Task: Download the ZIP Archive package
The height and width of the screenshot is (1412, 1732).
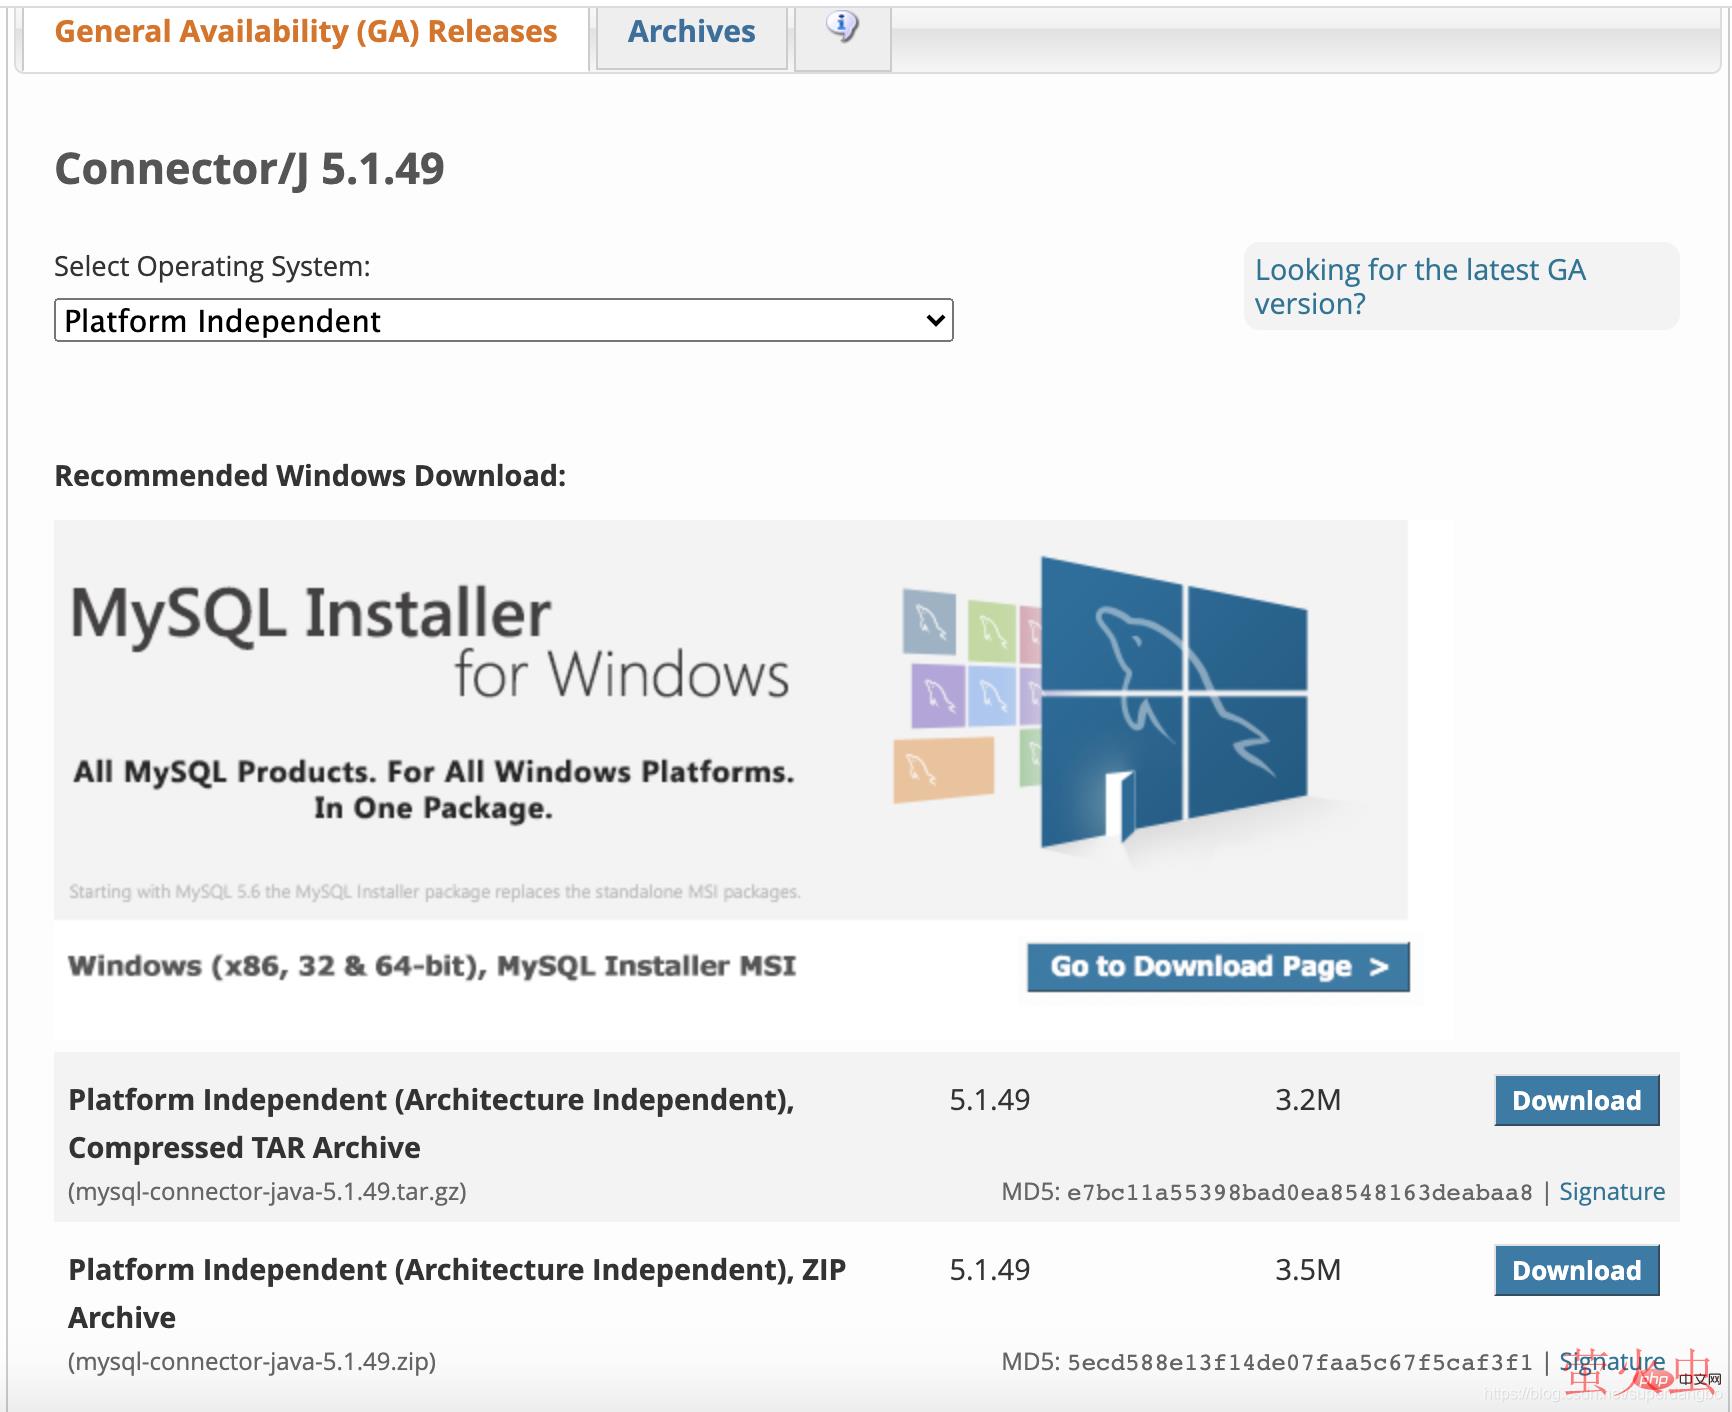Action: pyautogui.click(x=1576, y=1271)
